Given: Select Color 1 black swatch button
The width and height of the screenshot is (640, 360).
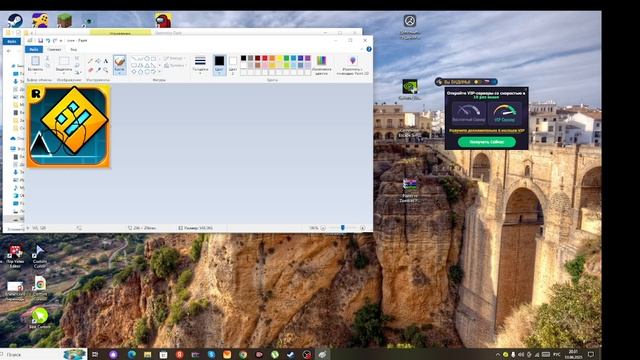Looking at the screenshot, I should 220,65.
